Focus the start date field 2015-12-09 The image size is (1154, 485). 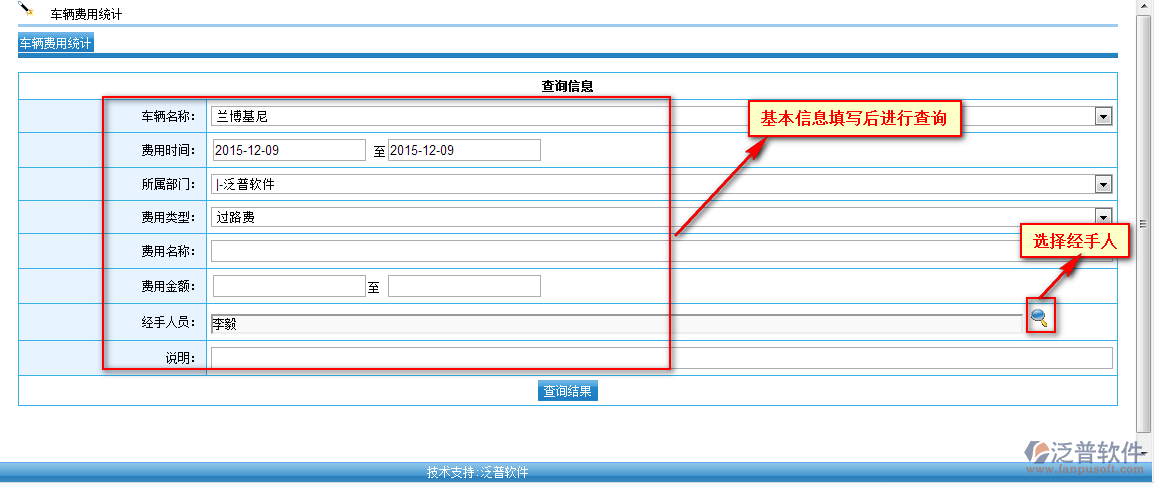[x=289, y=150]
